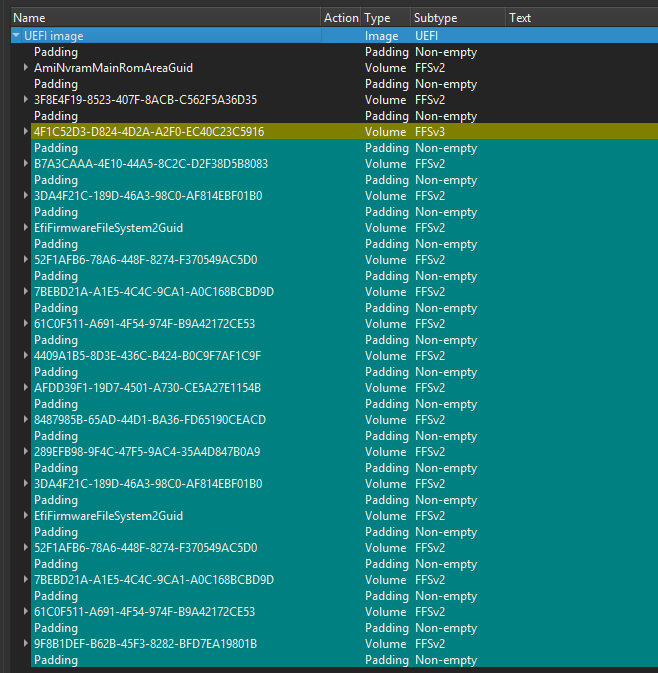Expand the B7A3CAAA-4E10-44A5 volume
658x673 pixels.
click(x=26, y=164)
